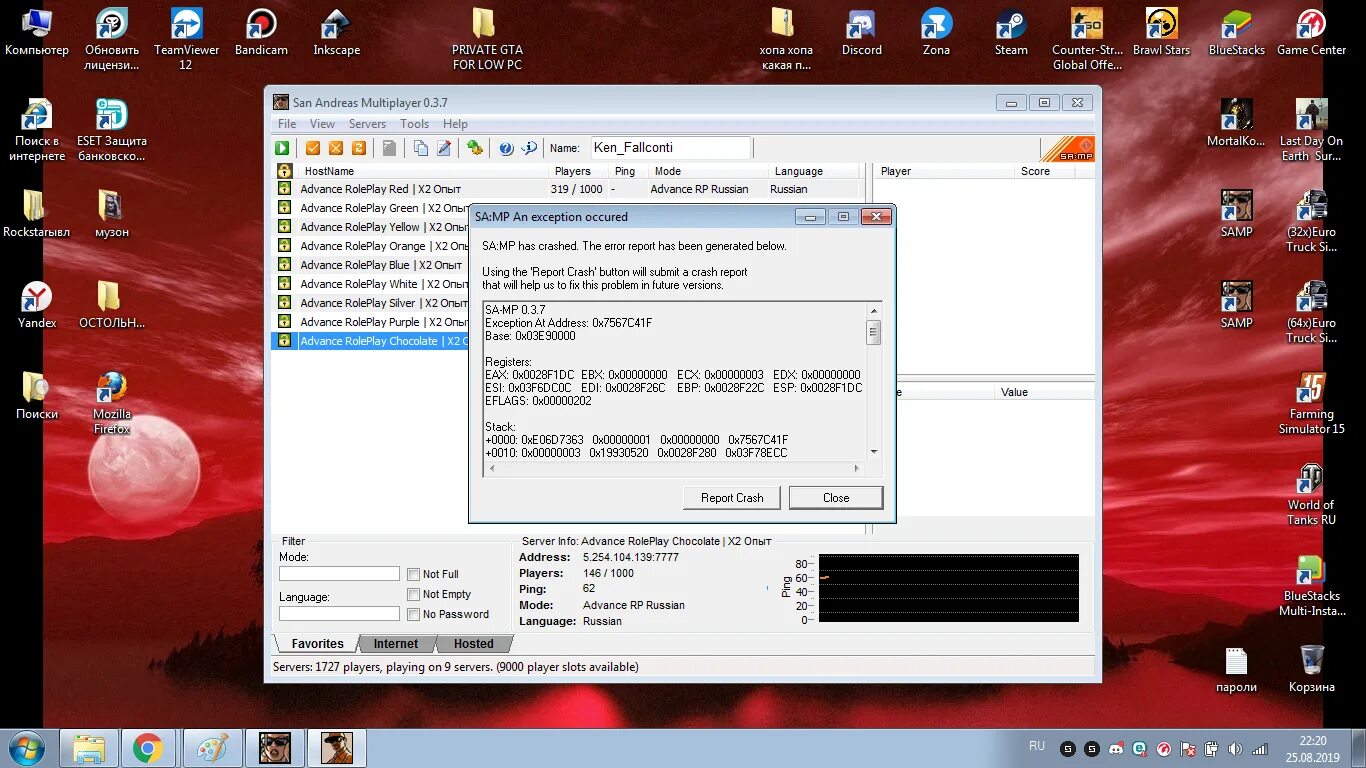Click lock icon of Advance RolePlay Red
The width and height of the screenshot is (1366, 768).
(x=284, y=189)
